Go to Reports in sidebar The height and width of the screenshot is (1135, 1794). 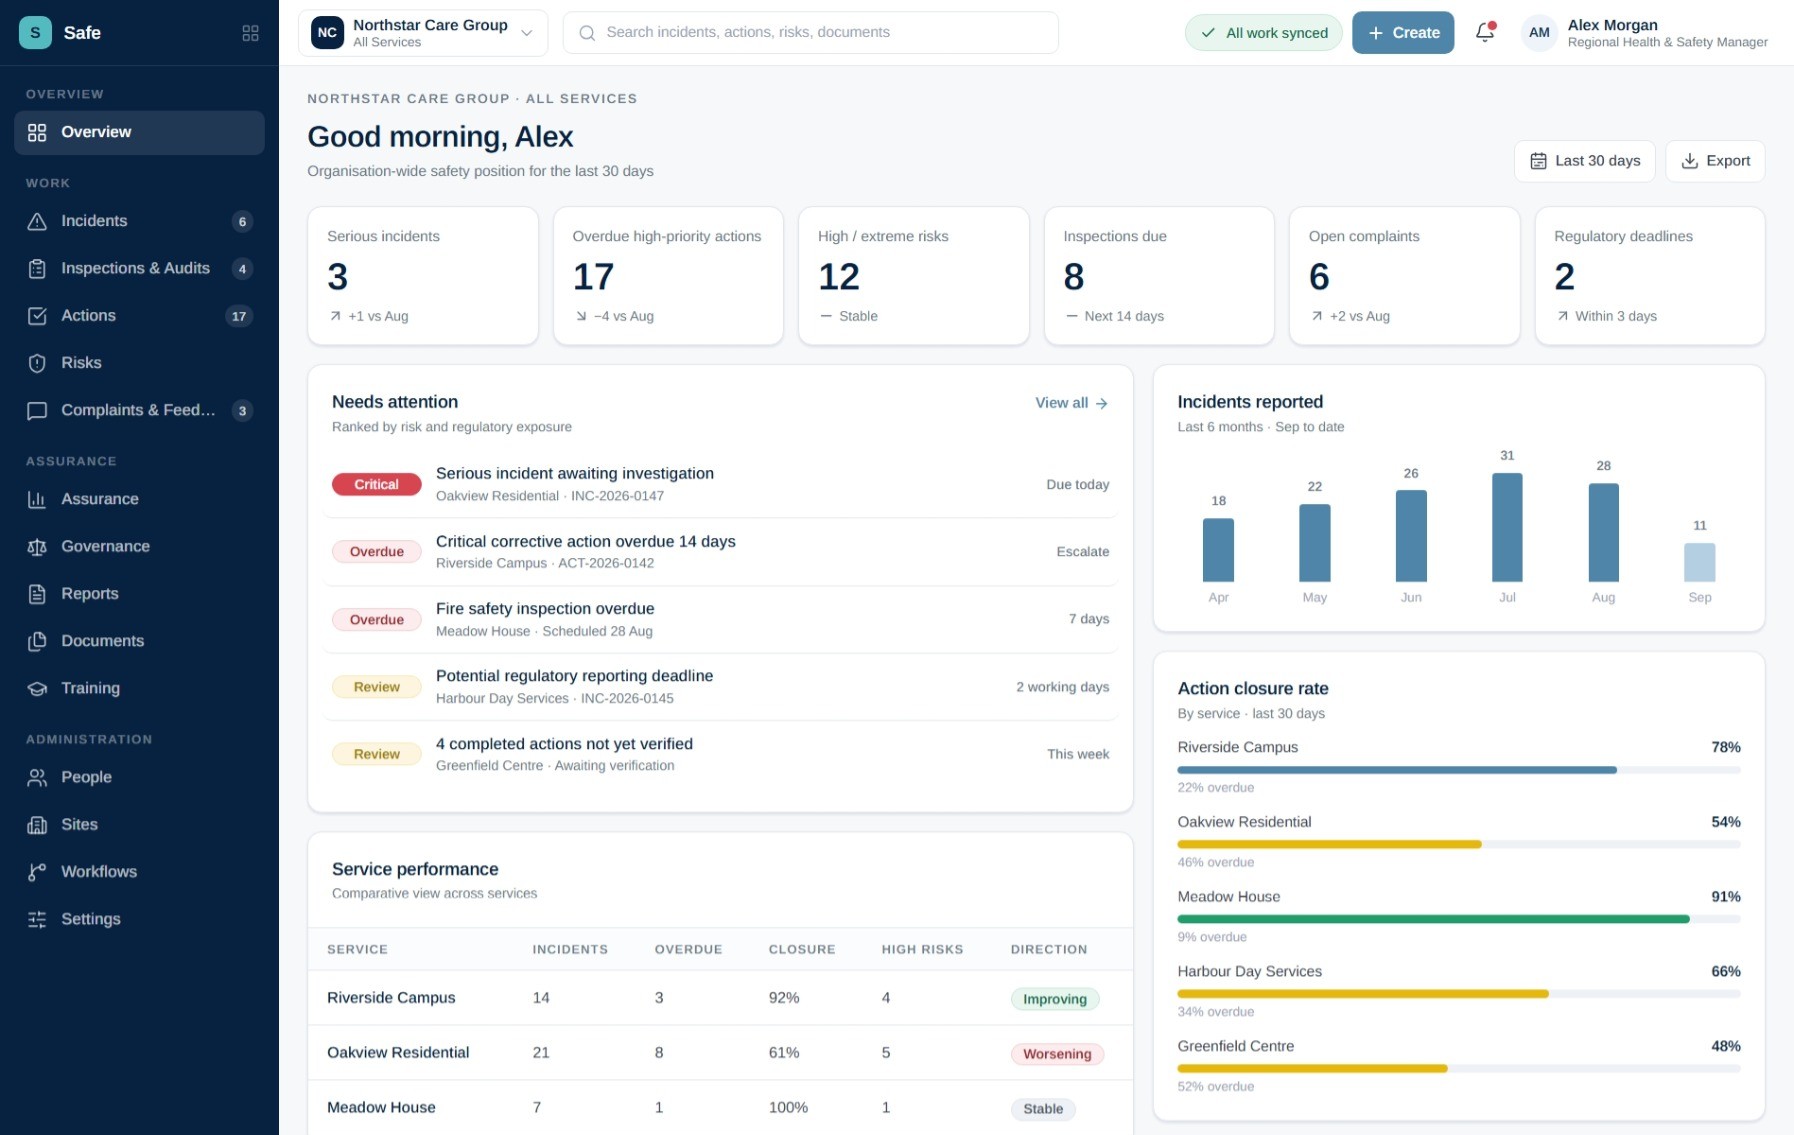point(139,594)
